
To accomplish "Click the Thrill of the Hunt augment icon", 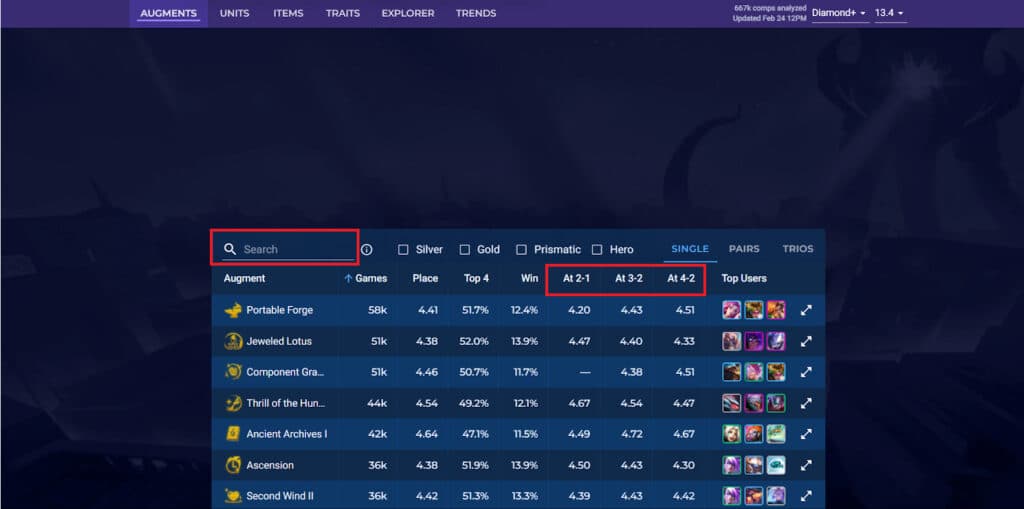I will click(x=233, y=403).
